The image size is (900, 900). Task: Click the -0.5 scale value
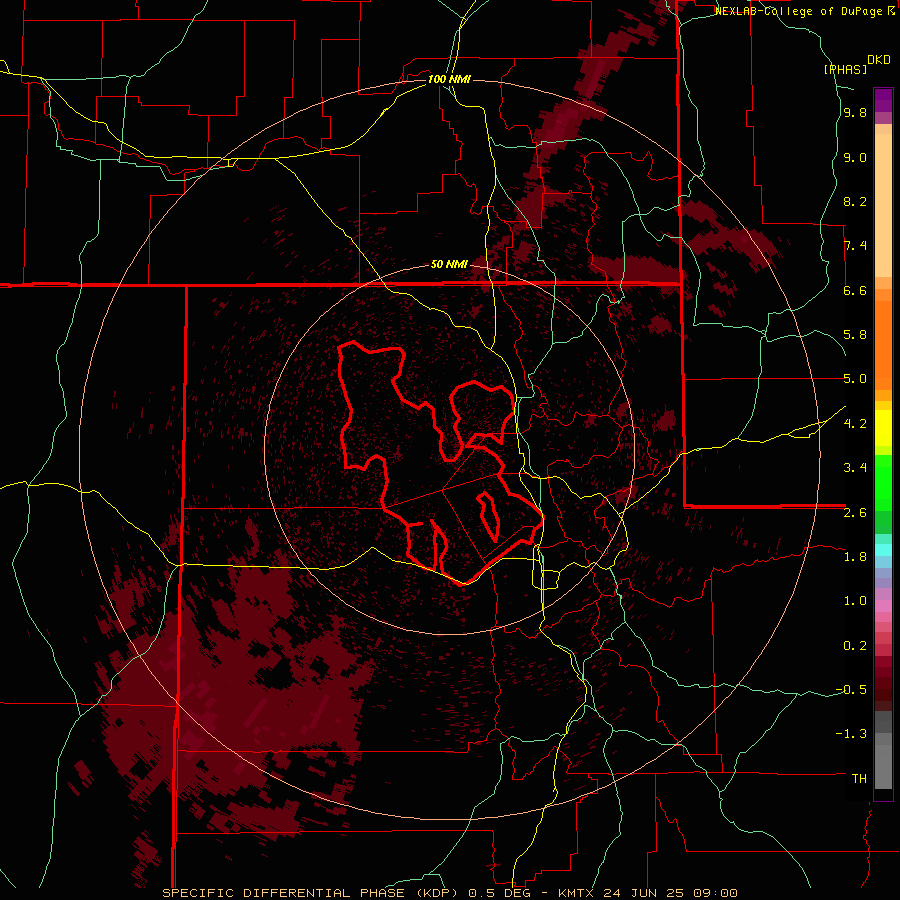point(851,690)
